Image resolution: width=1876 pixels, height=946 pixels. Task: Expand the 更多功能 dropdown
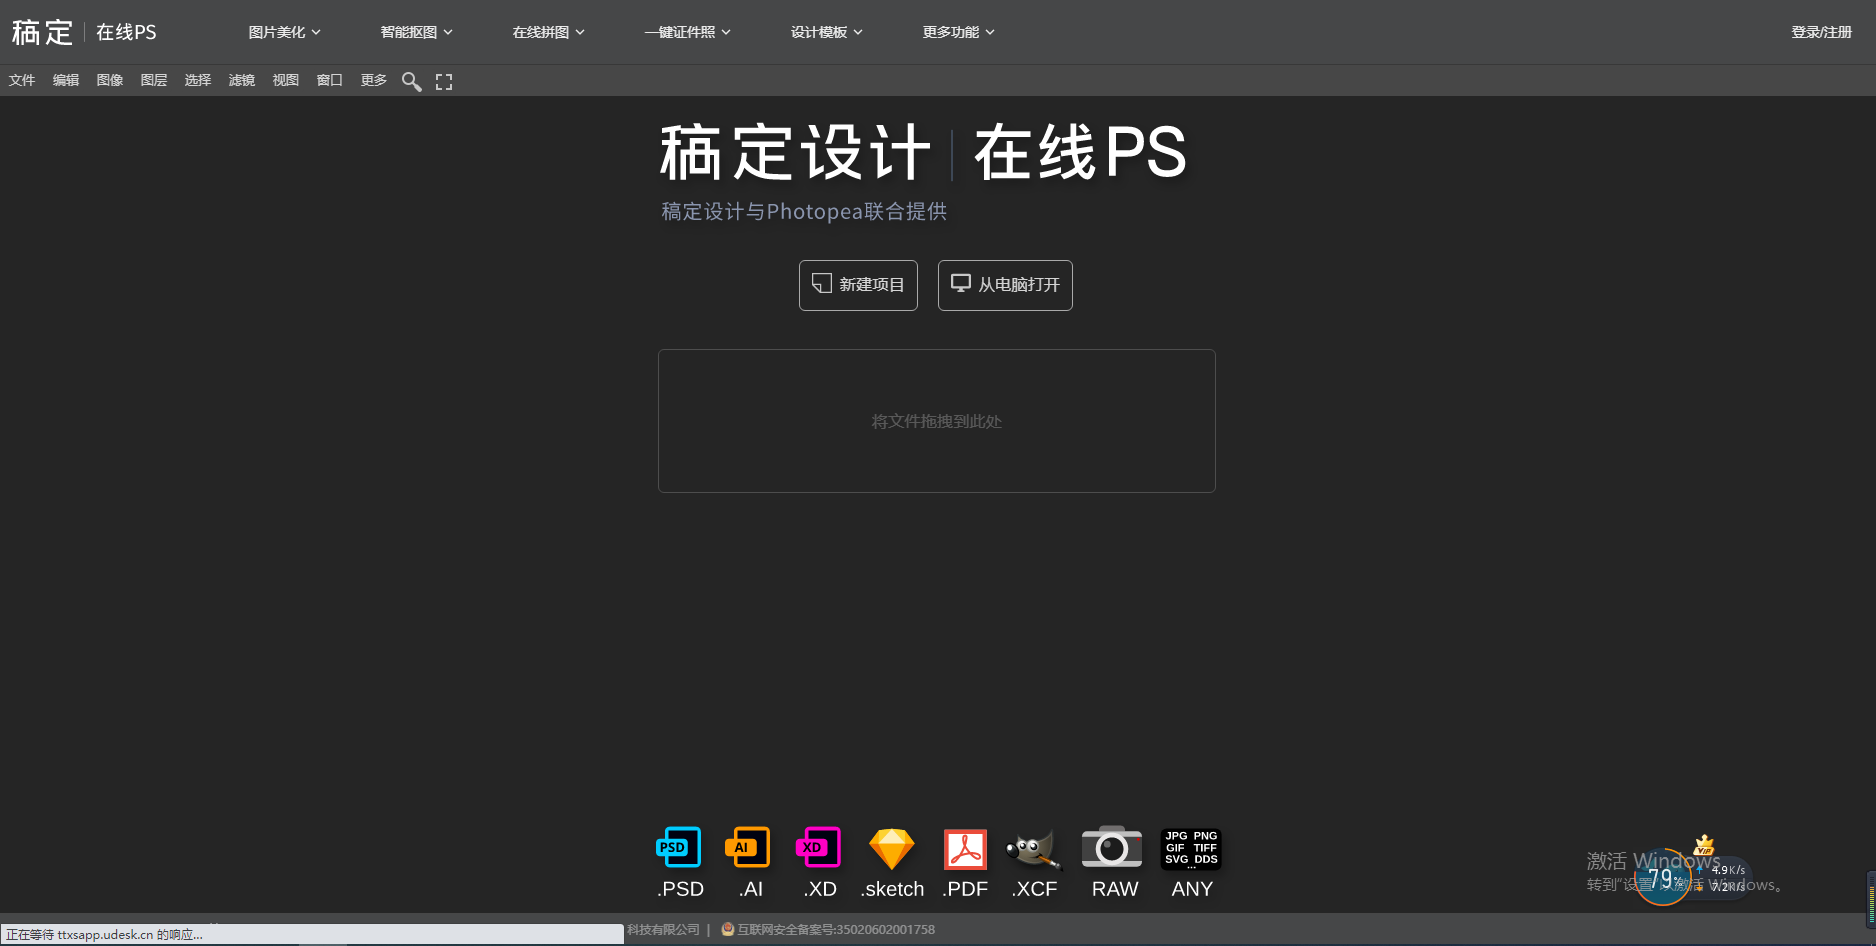coord(959,32)
